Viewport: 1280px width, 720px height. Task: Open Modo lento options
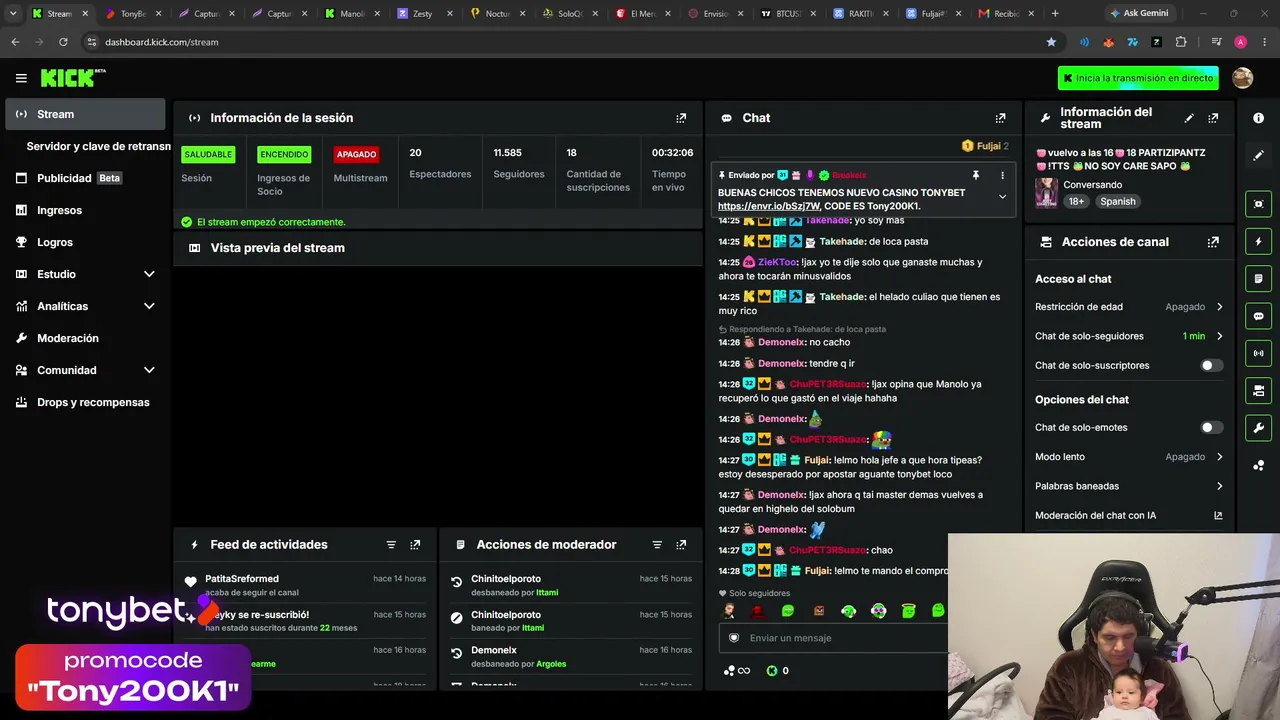pos(1129,457)
